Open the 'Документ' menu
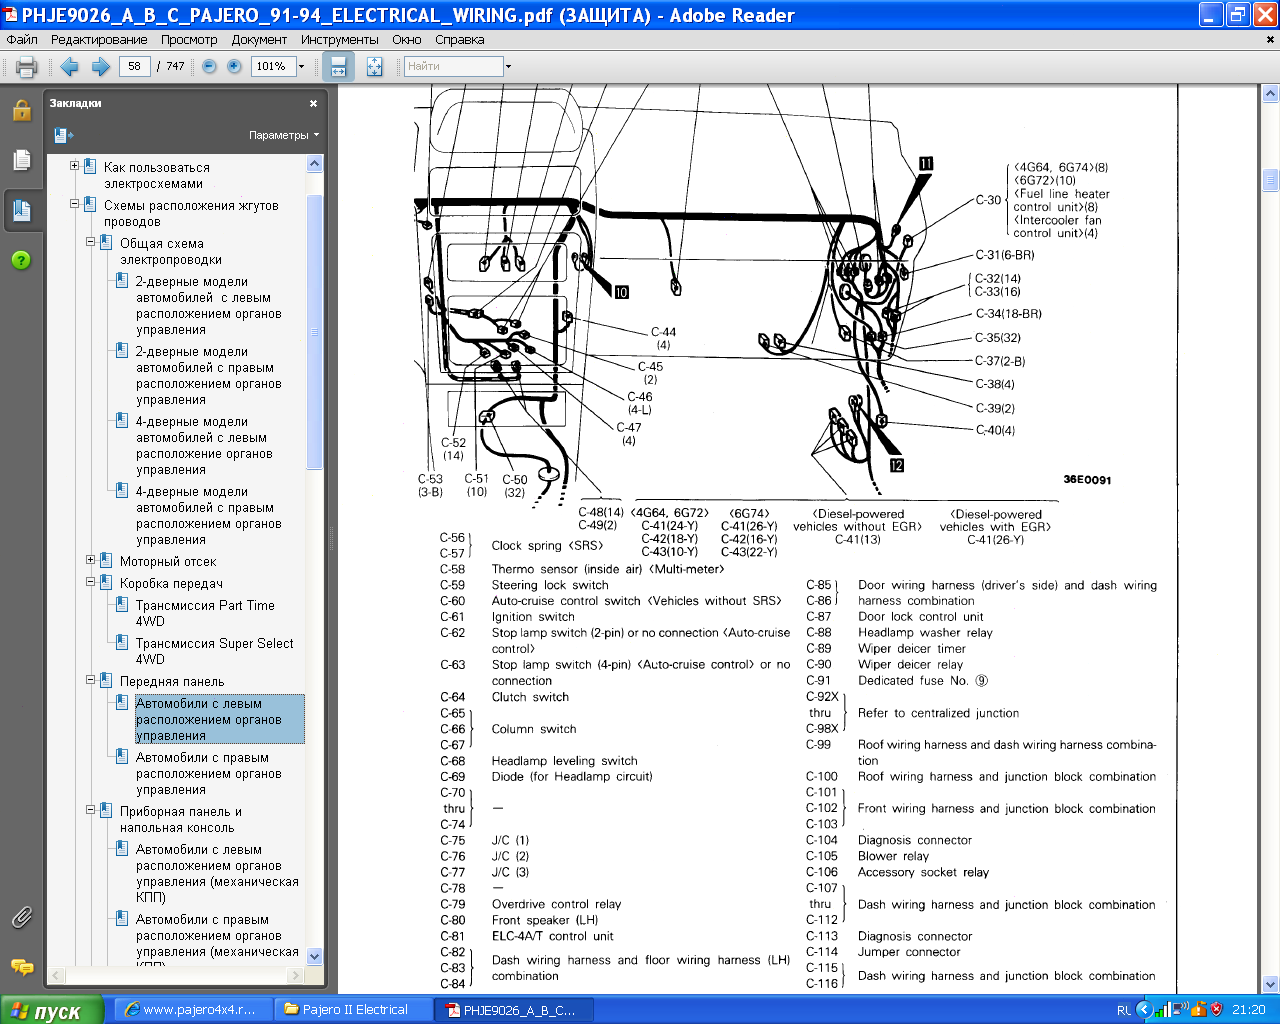The height and width of the screenshot is (1024, 1280). (x=259, y=40)
